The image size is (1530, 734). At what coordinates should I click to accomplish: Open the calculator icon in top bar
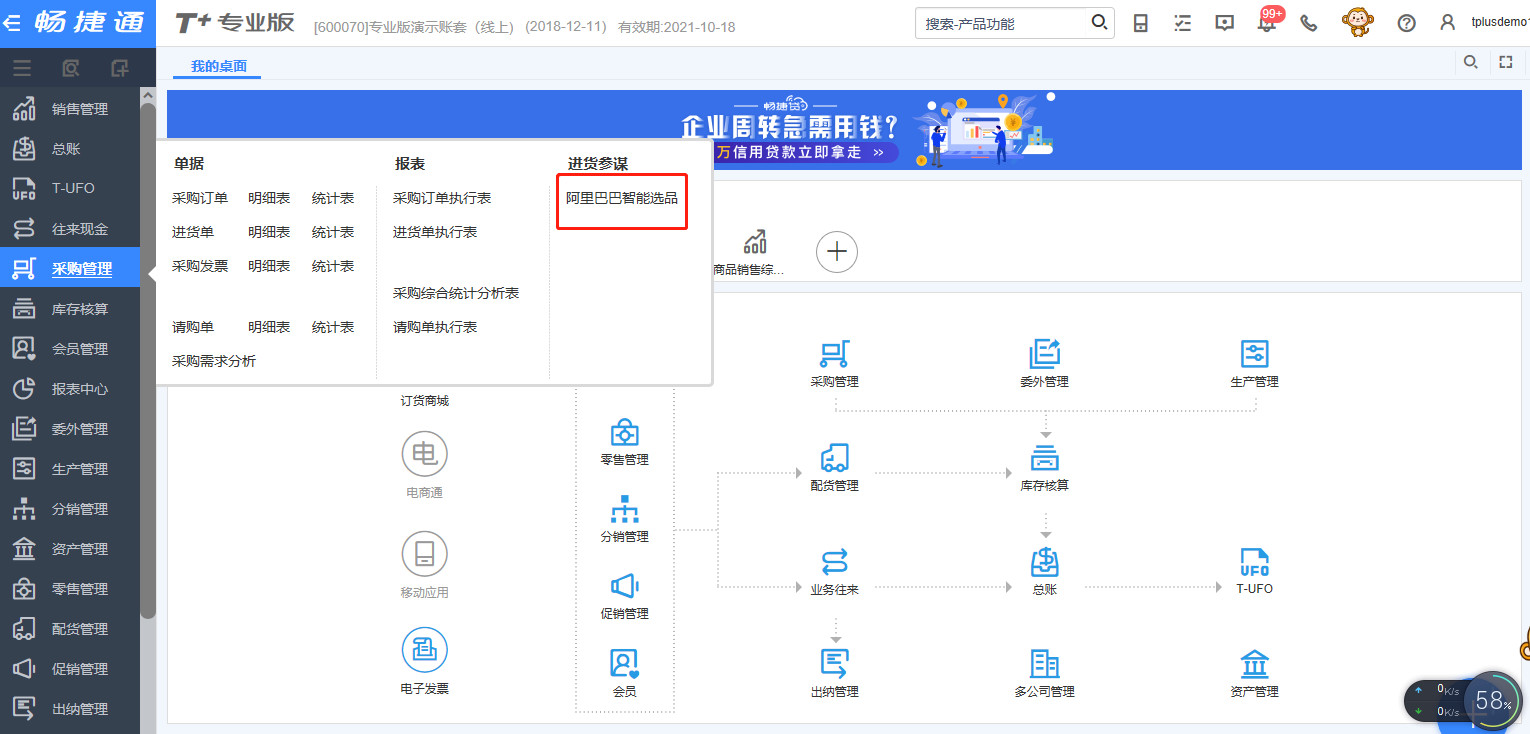point(1141,23)
